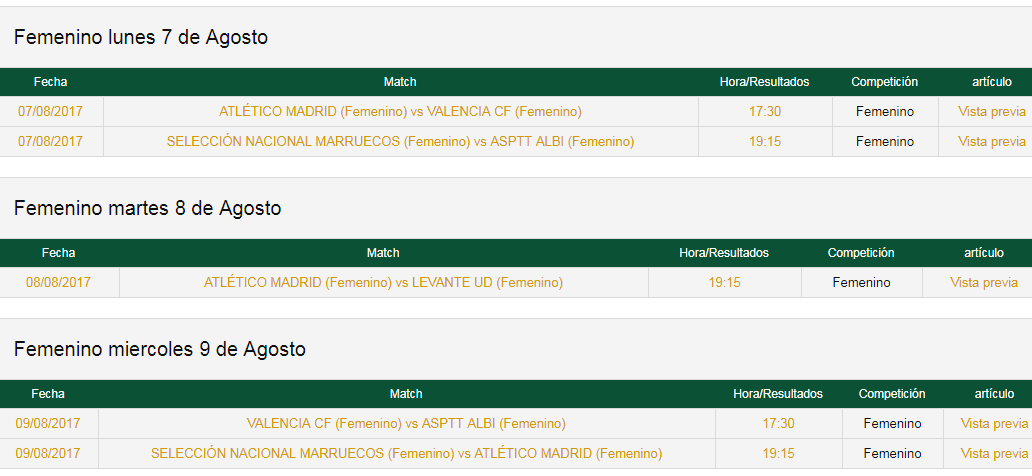The height and width of the screenshot is (476, 1032).
Task: Click Vista previa for Marruecos vs ASPTT Albi
Action: [x=992, y=142]
